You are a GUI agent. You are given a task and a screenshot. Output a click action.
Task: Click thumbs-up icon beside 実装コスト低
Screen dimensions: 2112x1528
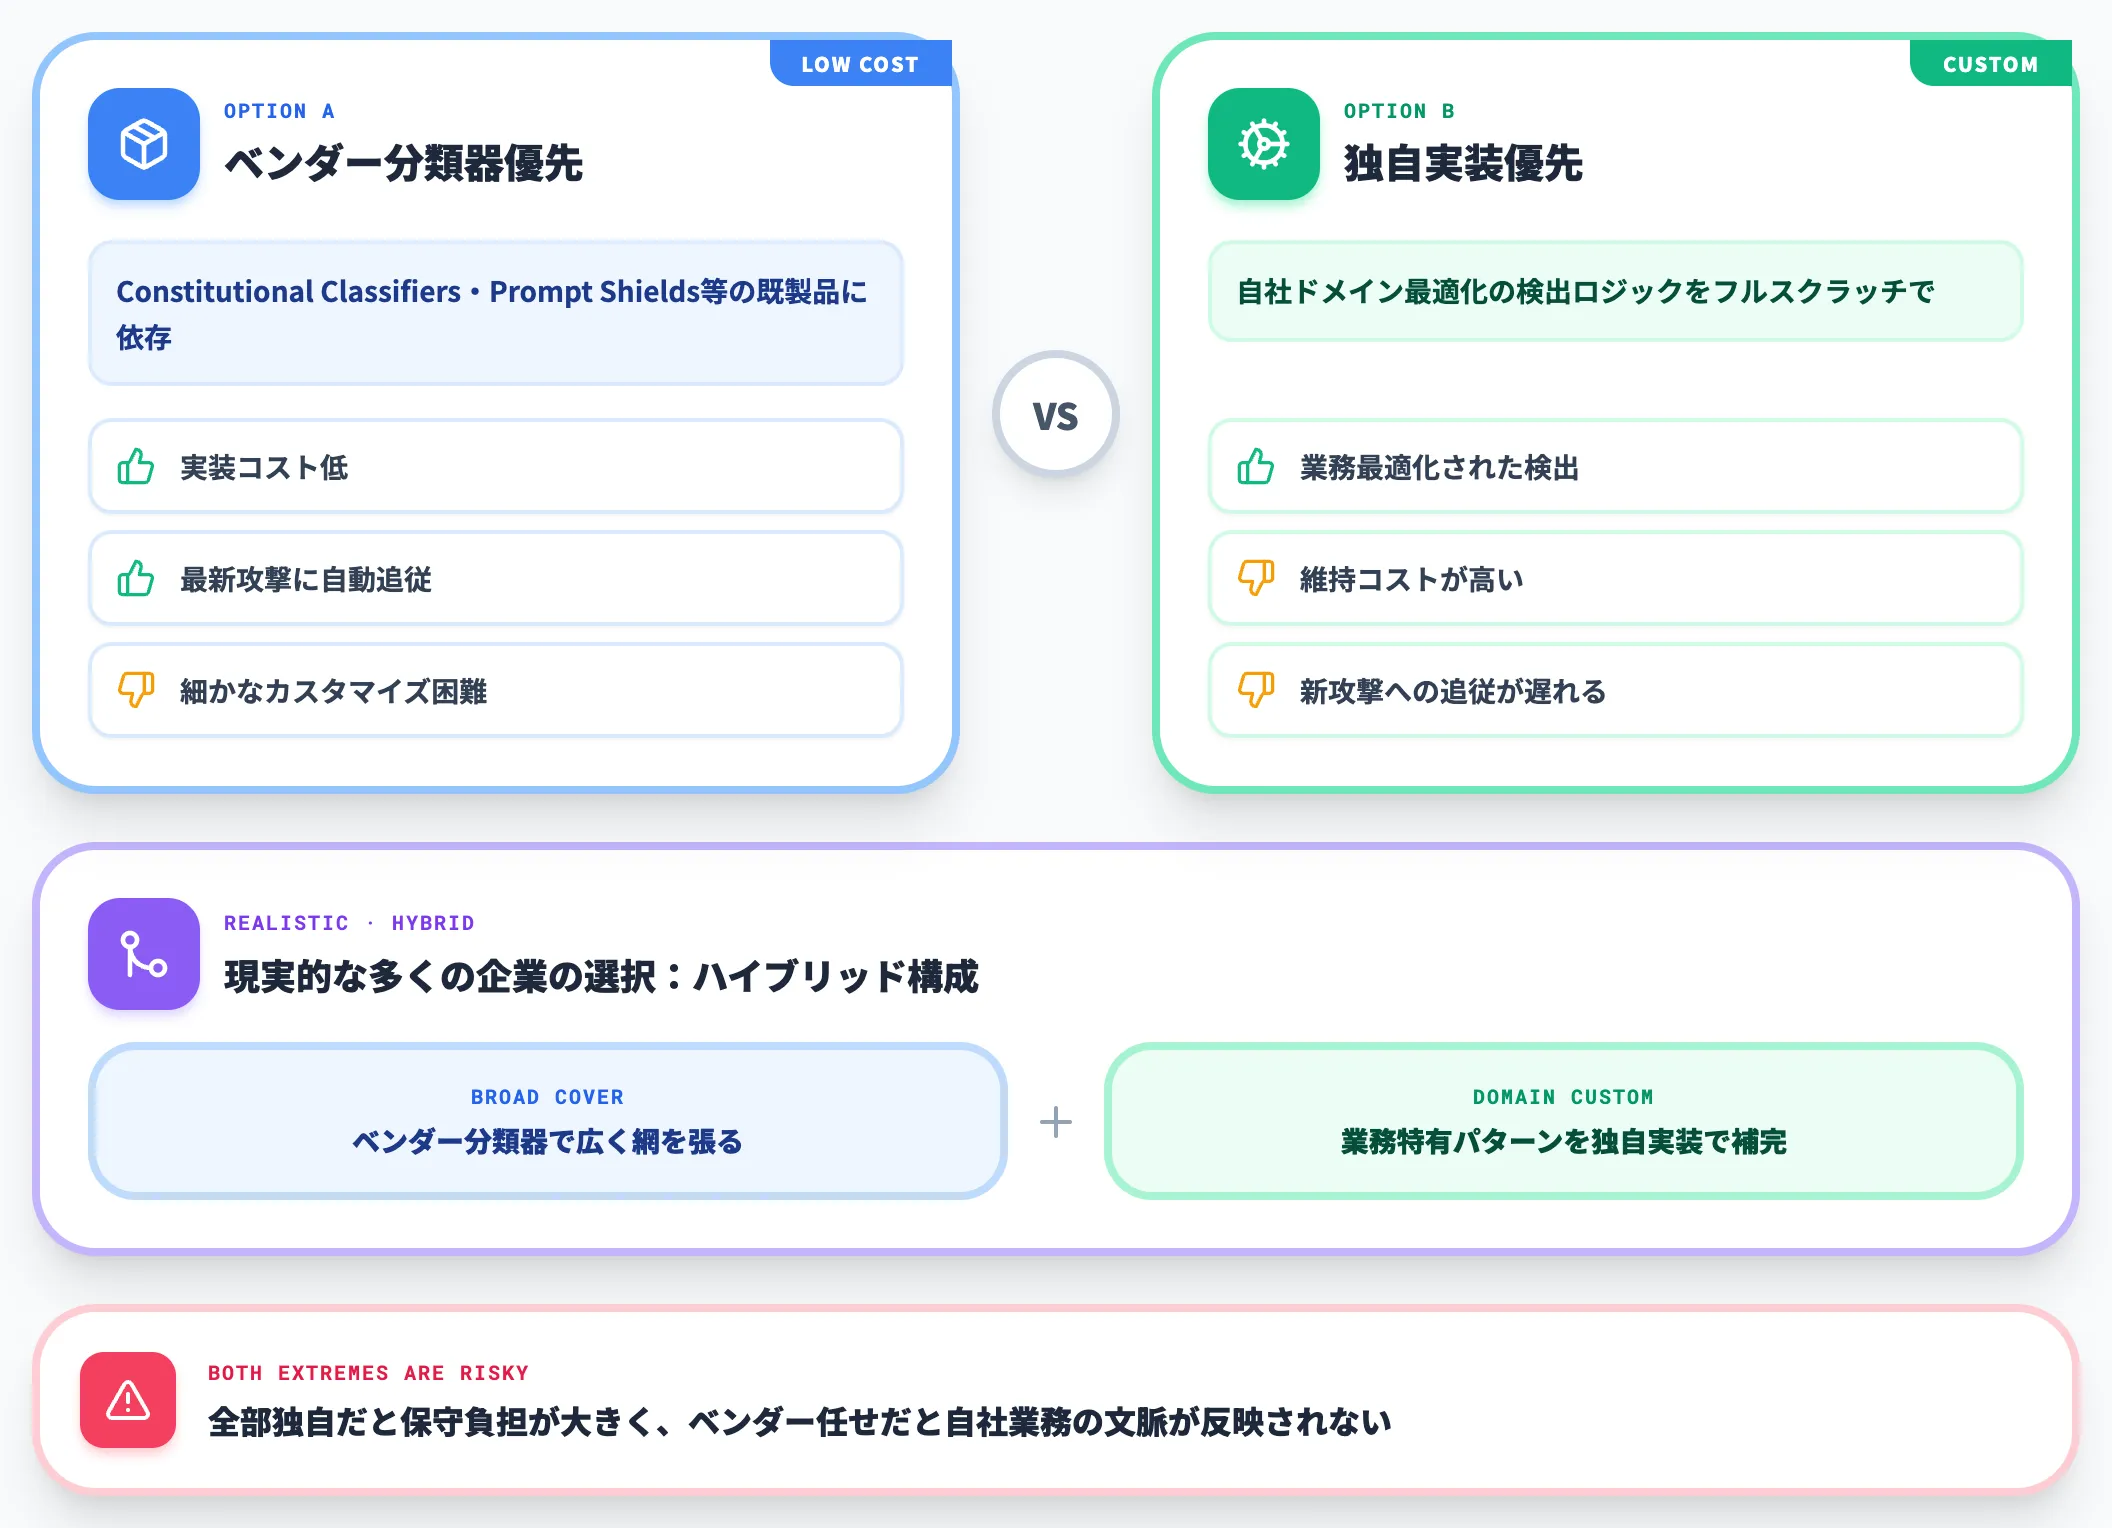(136, 467)
